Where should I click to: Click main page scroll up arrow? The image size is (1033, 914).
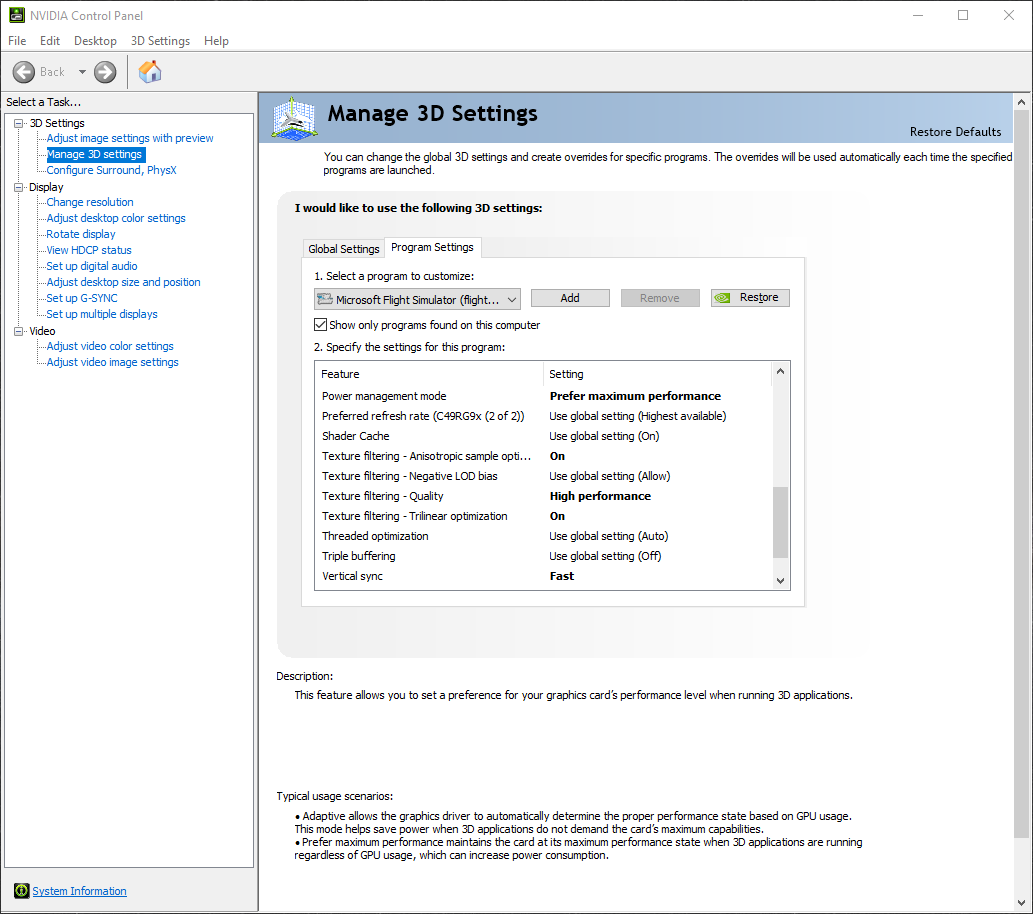click(x=1022, y=102)
